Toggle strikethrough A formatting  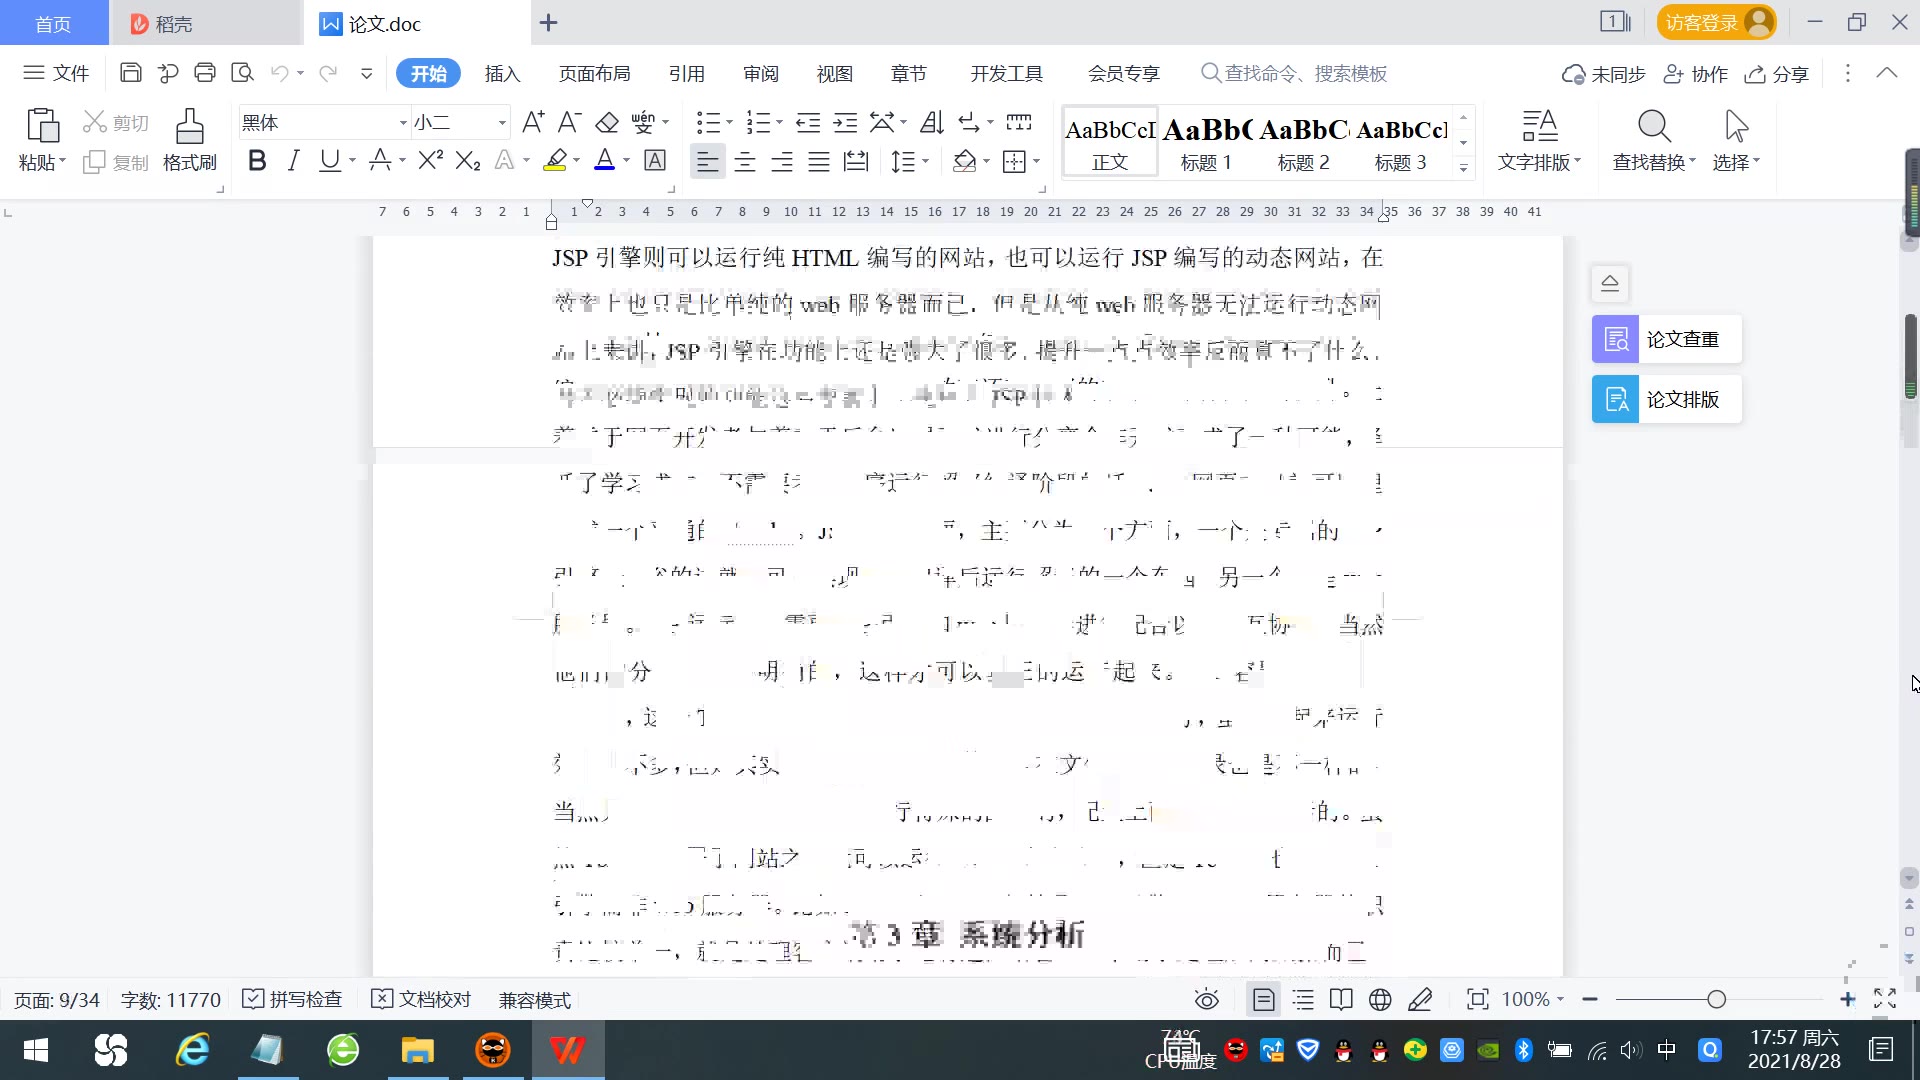tap(379, 160)
